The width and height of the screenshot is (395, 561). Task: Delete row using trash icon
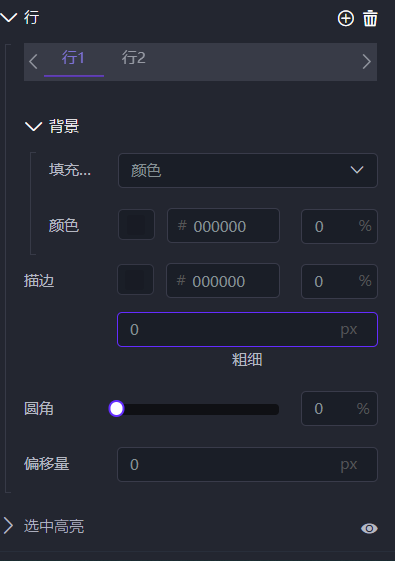coord(370,18)
